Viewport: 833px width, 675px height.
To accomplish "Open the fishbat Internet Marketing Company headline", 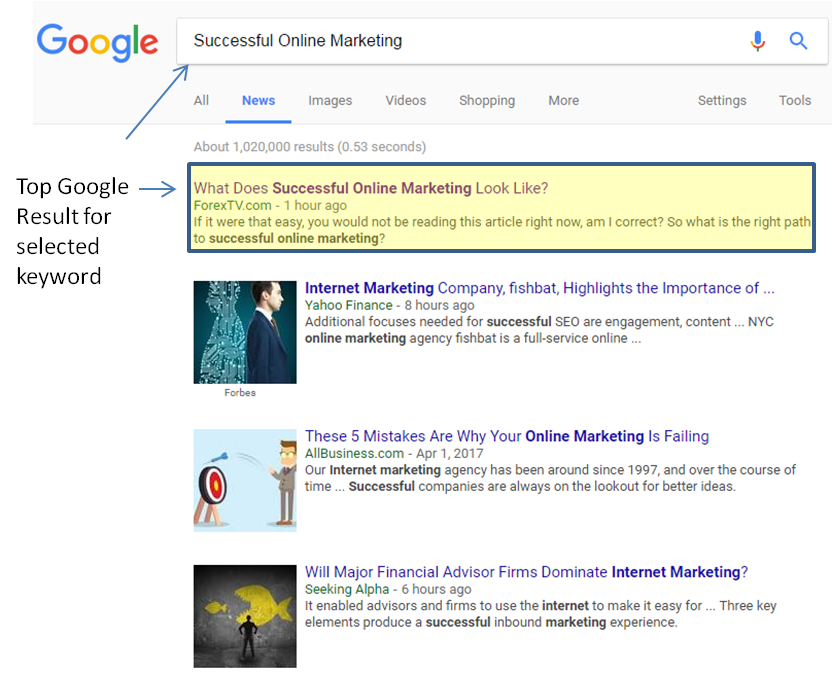I will coord(540,288).
